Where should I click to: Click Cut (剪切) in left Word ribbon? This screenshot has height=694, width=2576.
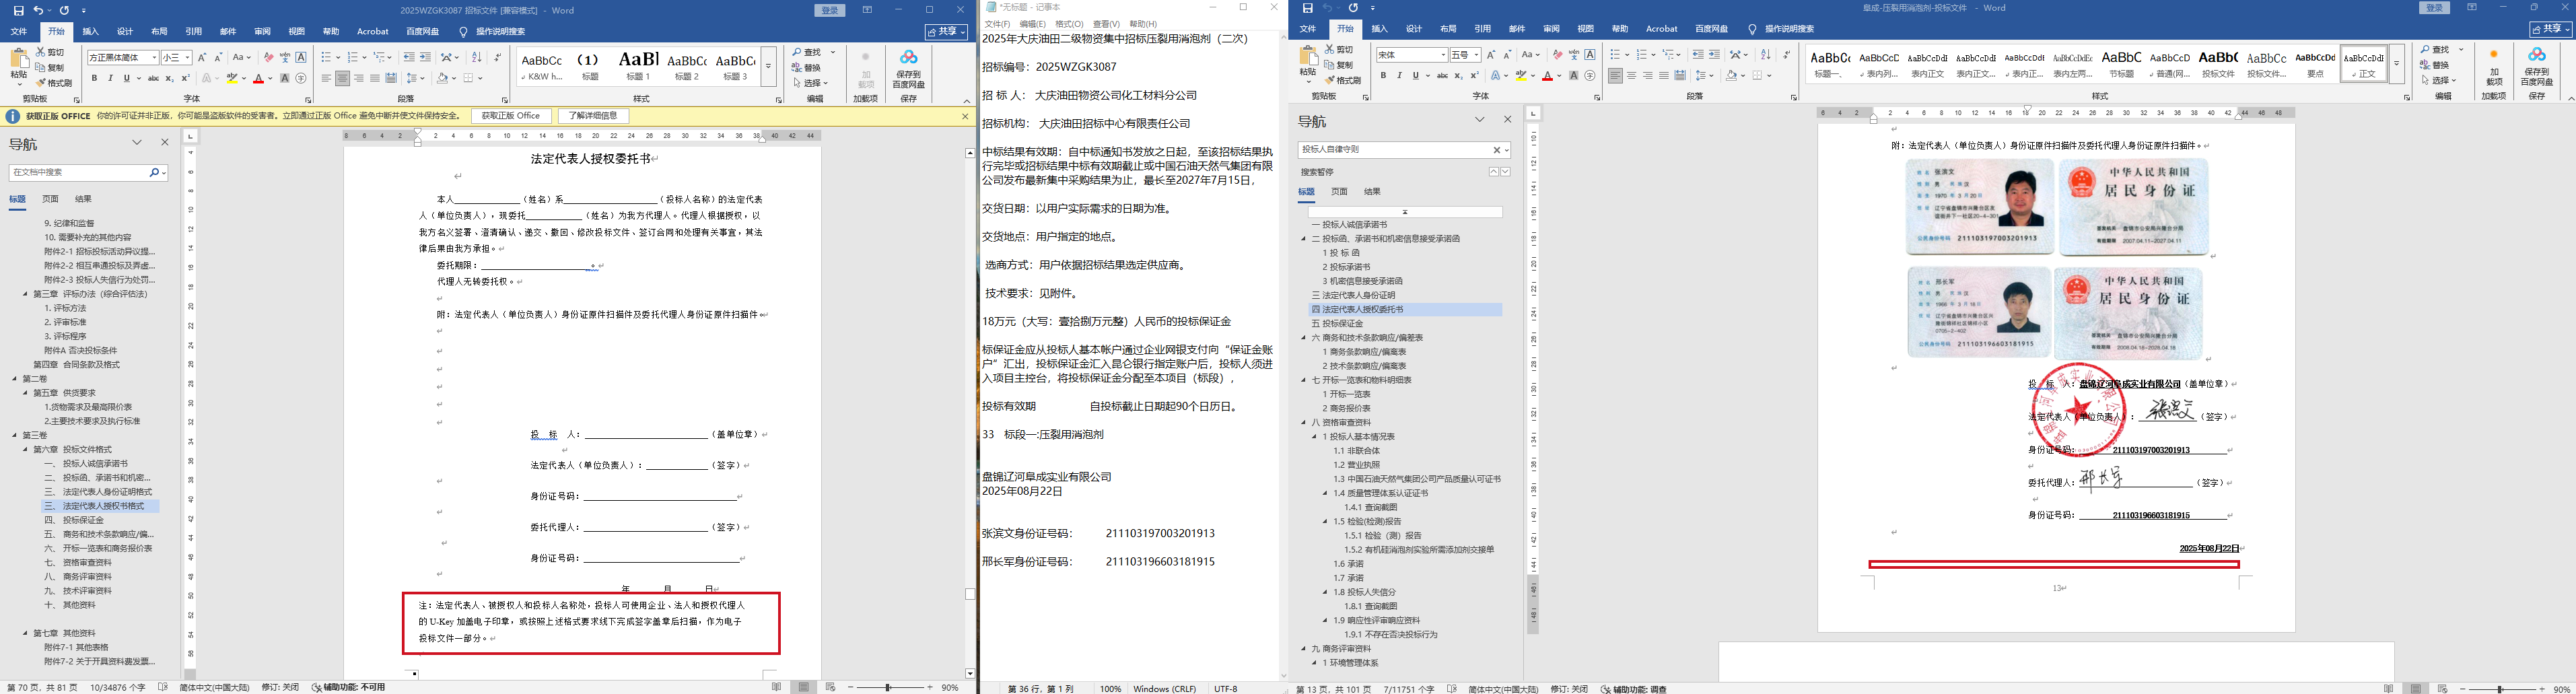(50, 52)
